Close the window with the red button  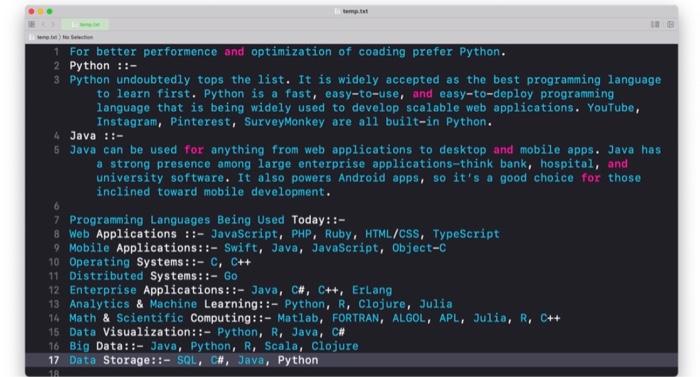click(x=32, y=11)
